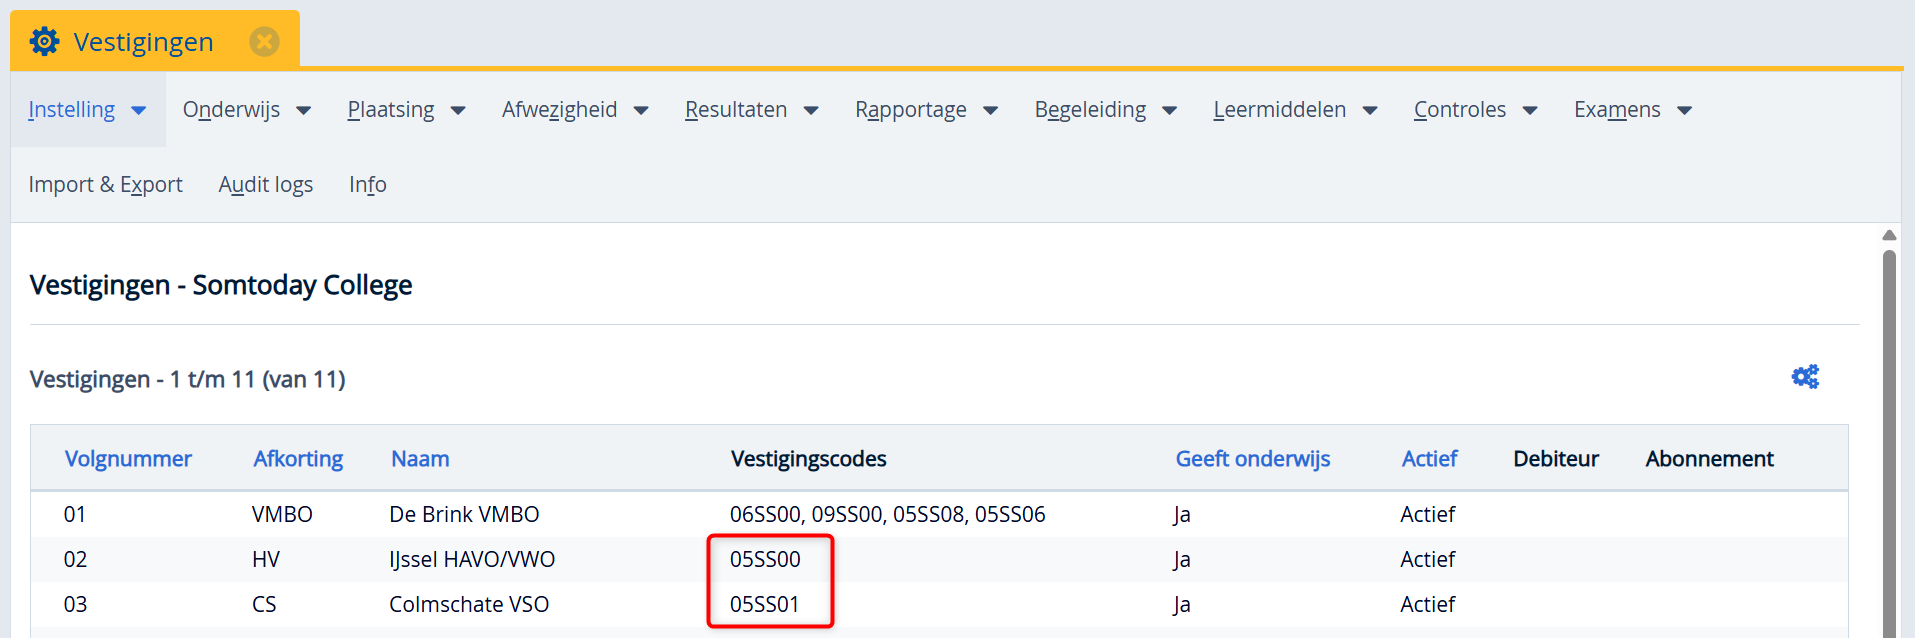This screenshot has height=638, width=1915.
Task: Click the gear icon in Vestigingen tab
Action: [45, 42]
